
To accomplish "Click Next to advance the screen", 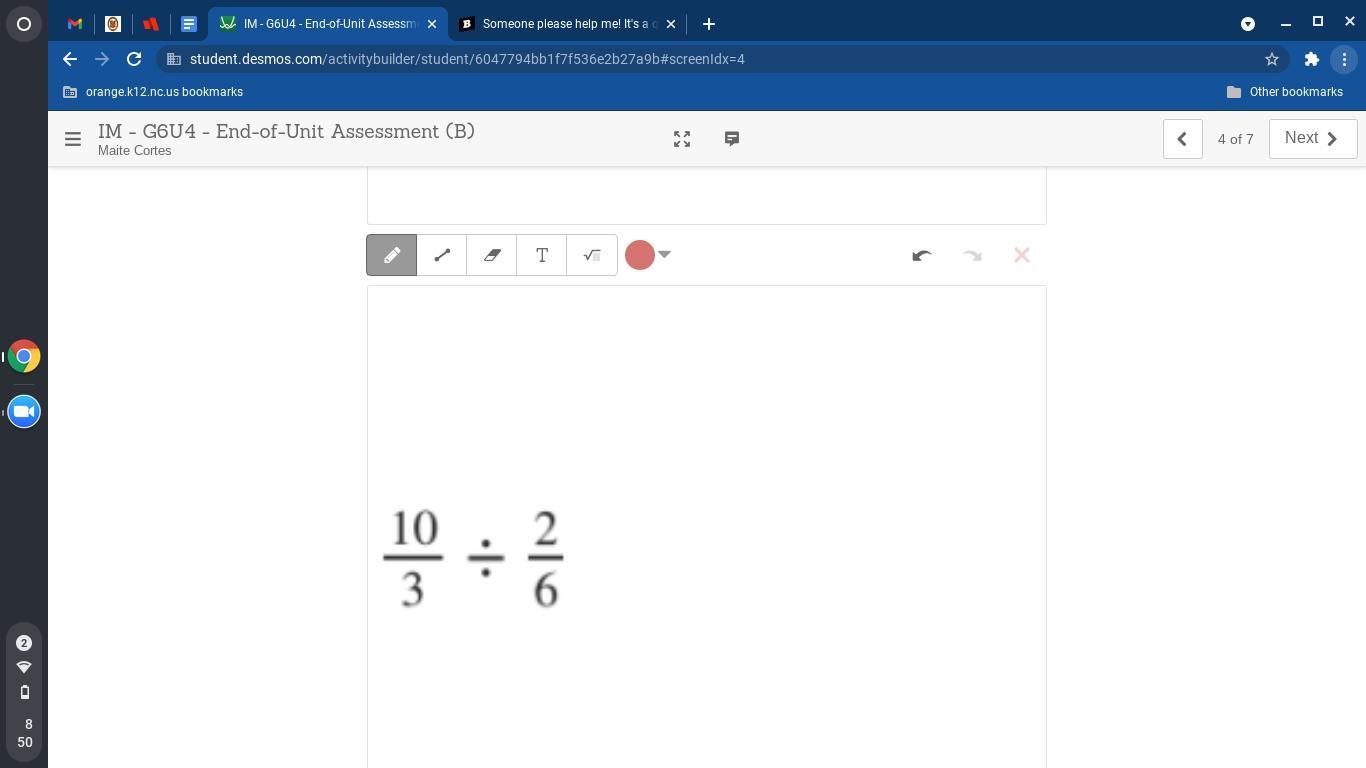I will click(1313, 139).
